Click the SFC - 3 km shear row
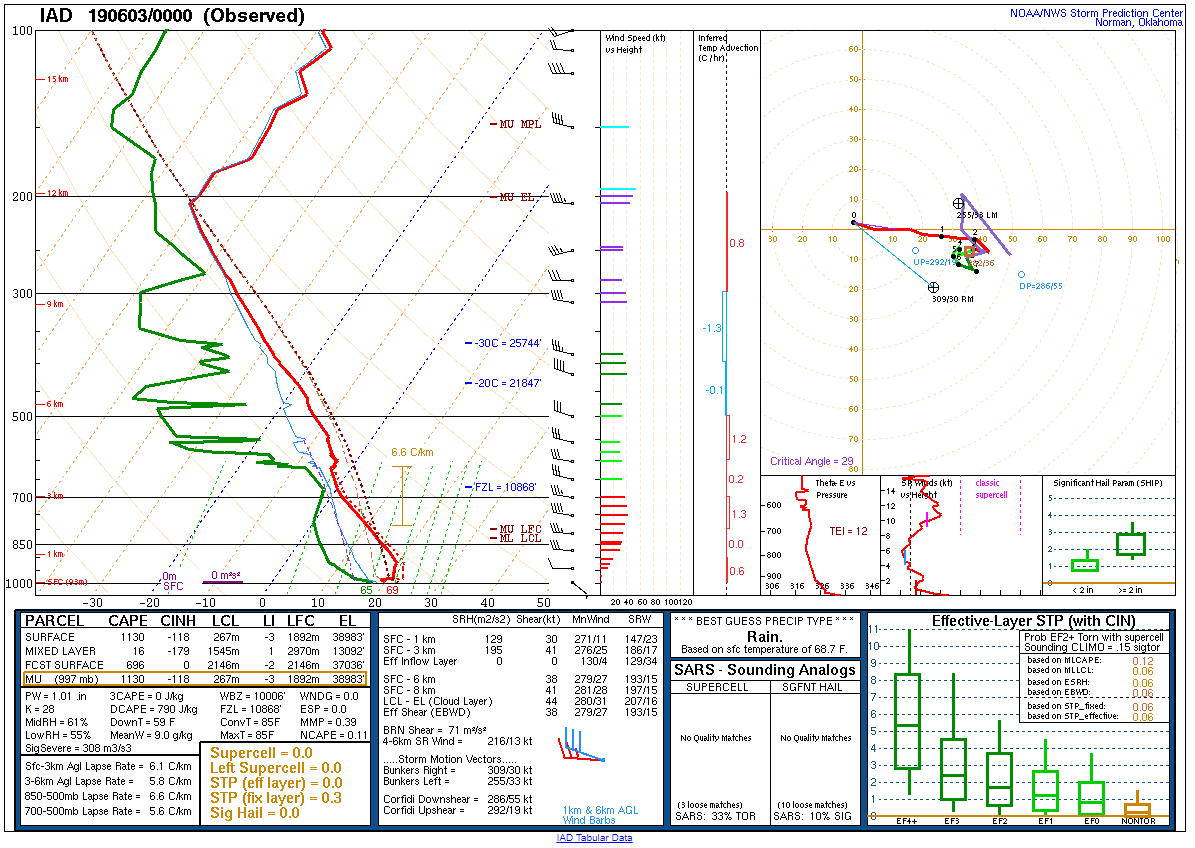The height and width of the screenshot is (848, 1195). coord(520,650)
